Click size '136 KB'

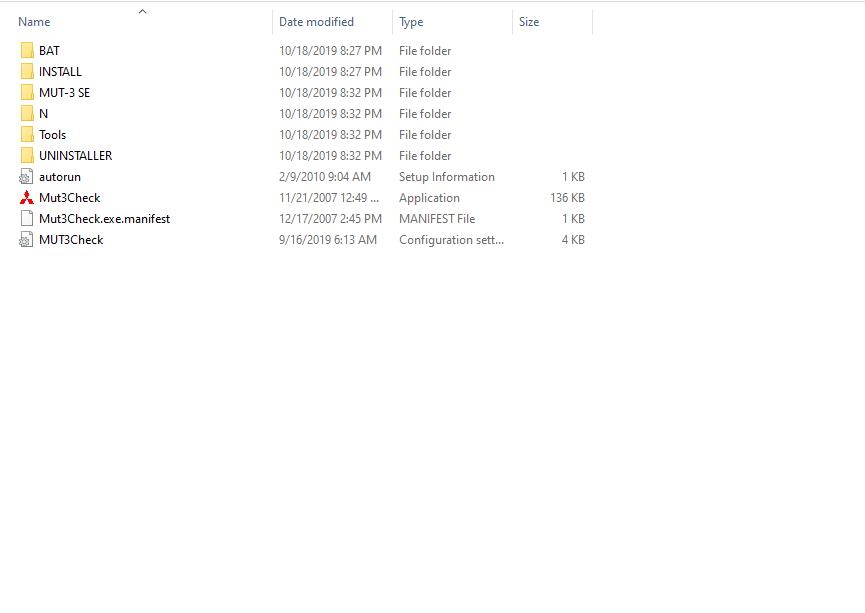567,198
